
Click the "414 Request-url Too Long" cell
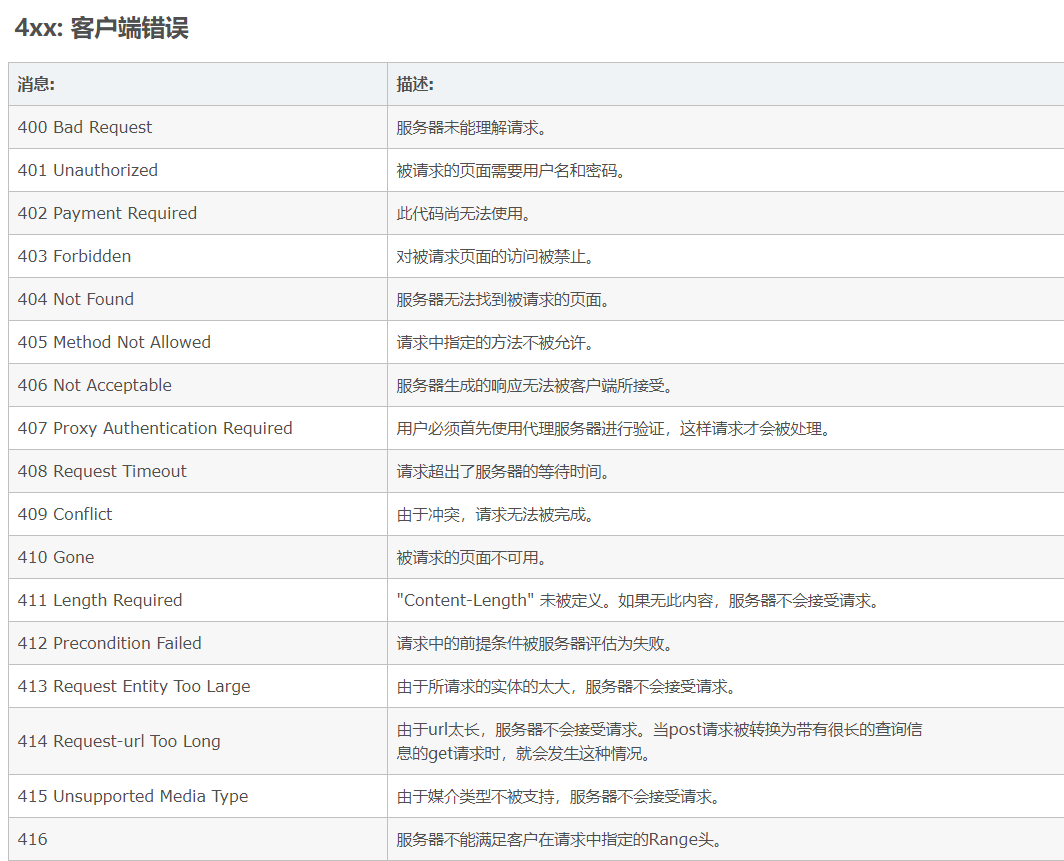[197, 741]
